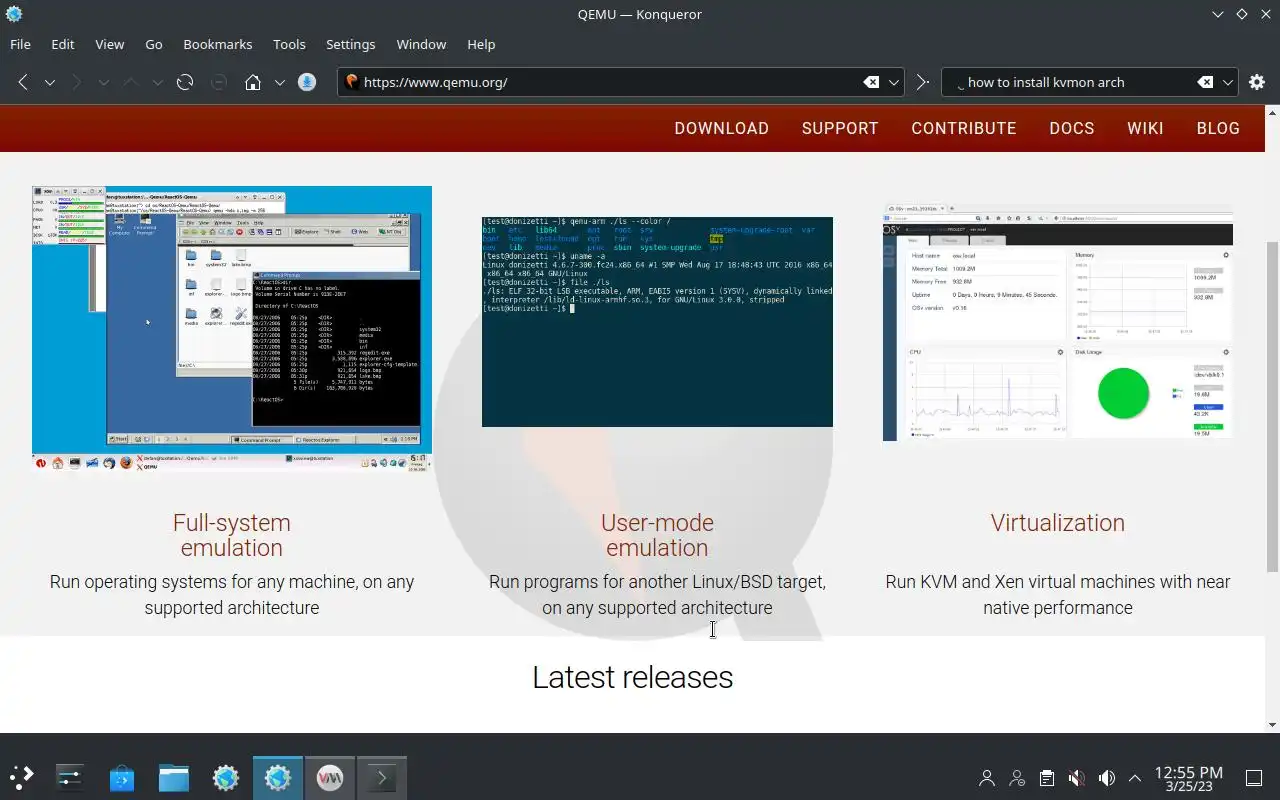The width and height of the screenshot is (1280, 800).
Task: Click the 'User-mode emulation' heading
Action: [657, 535]
